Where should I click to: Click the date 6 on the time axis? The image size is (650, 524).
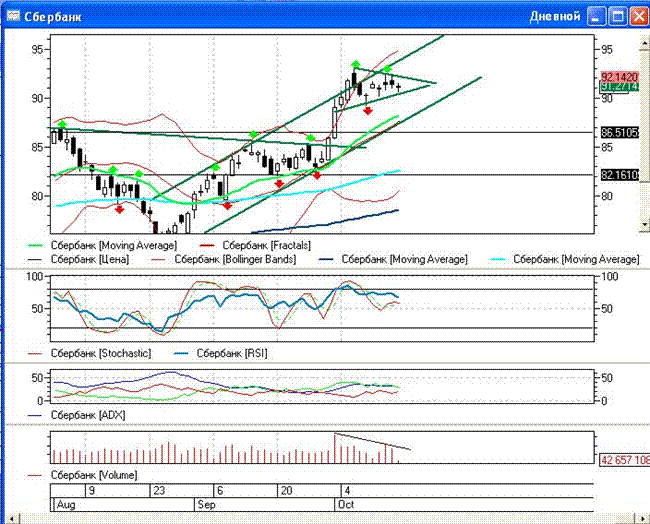click(220, 491)
